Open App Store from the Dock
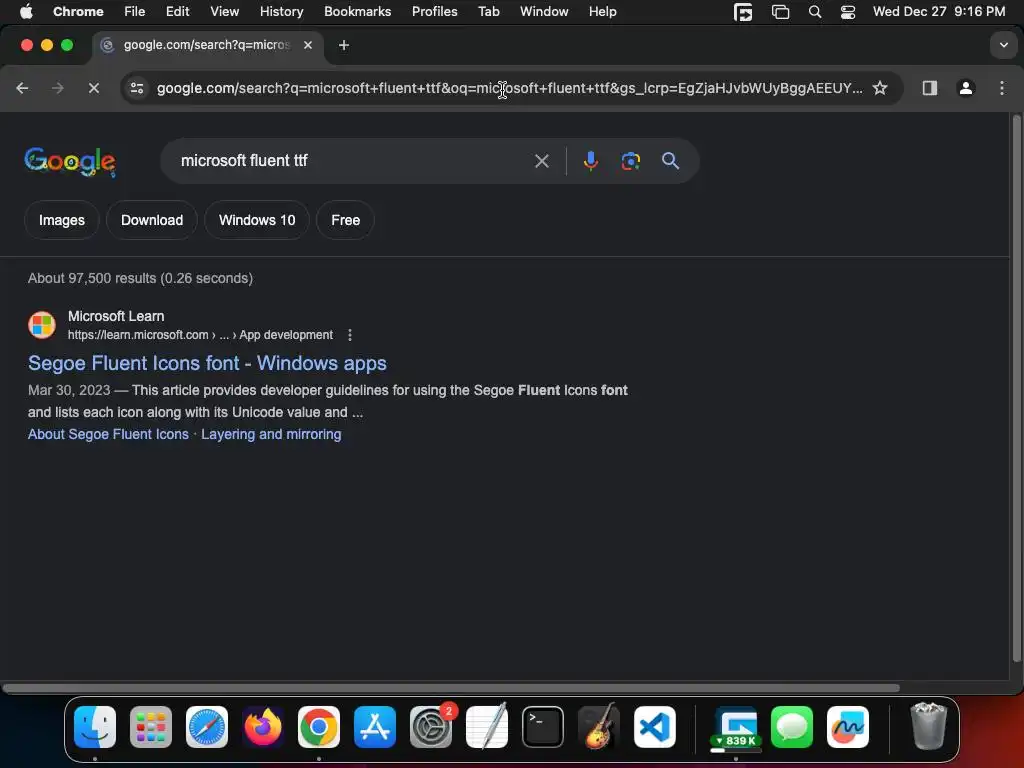 375,727
